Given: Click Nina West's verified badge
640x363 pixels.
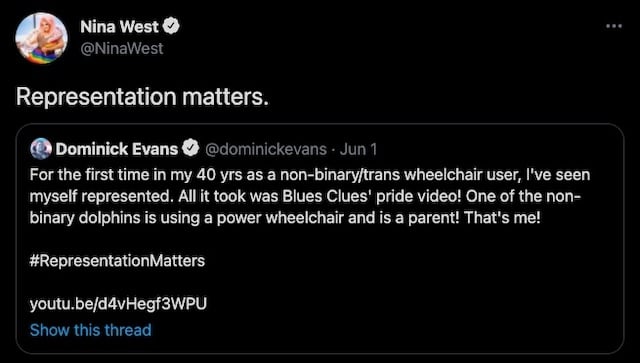Looking at the screenshot, I should (171, 27).
